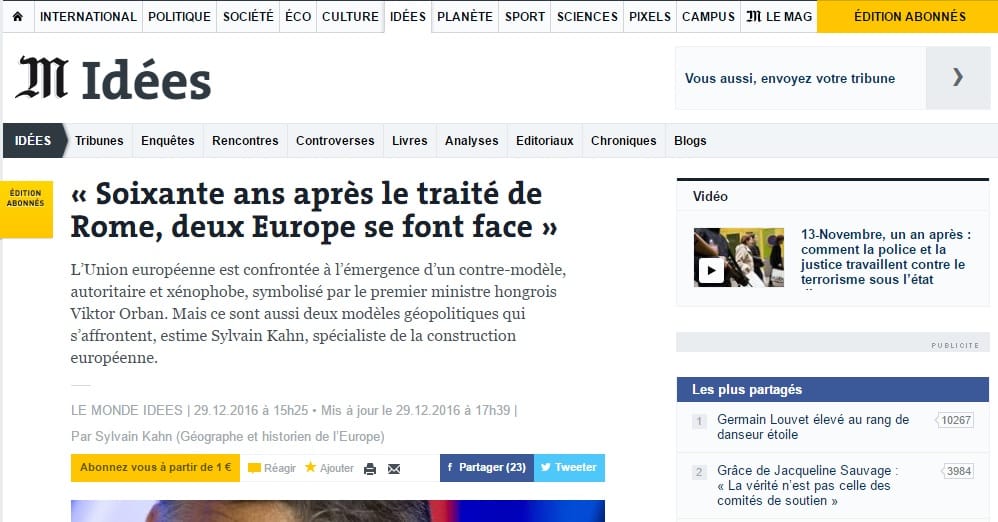Open Germain Louvet danseur étoile article
Image resolution: width=998 pixels, height=522 pixels.
[x=813, y=427]
